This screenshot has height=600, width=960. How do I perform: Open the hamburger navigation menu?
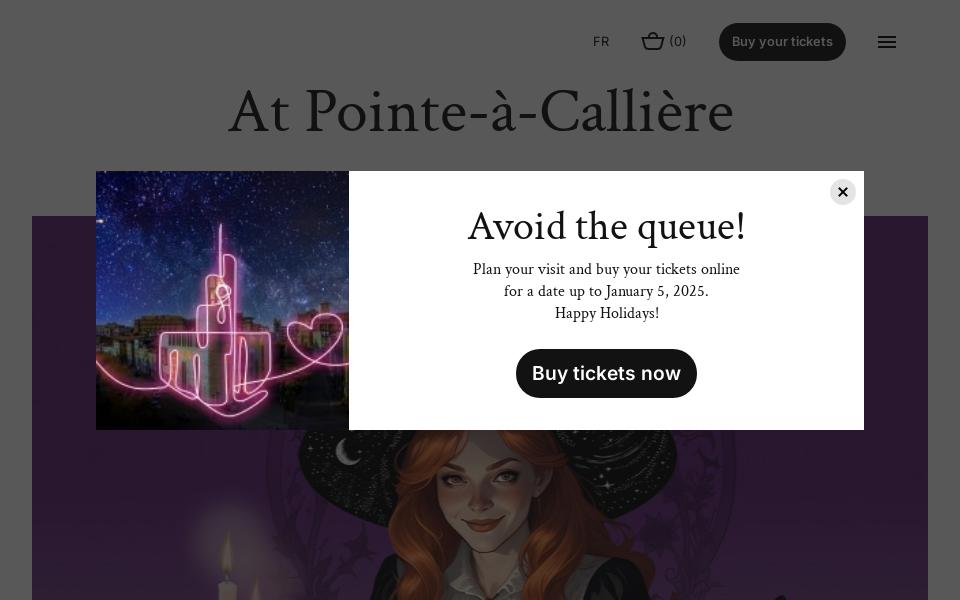[x=887, y=42]
